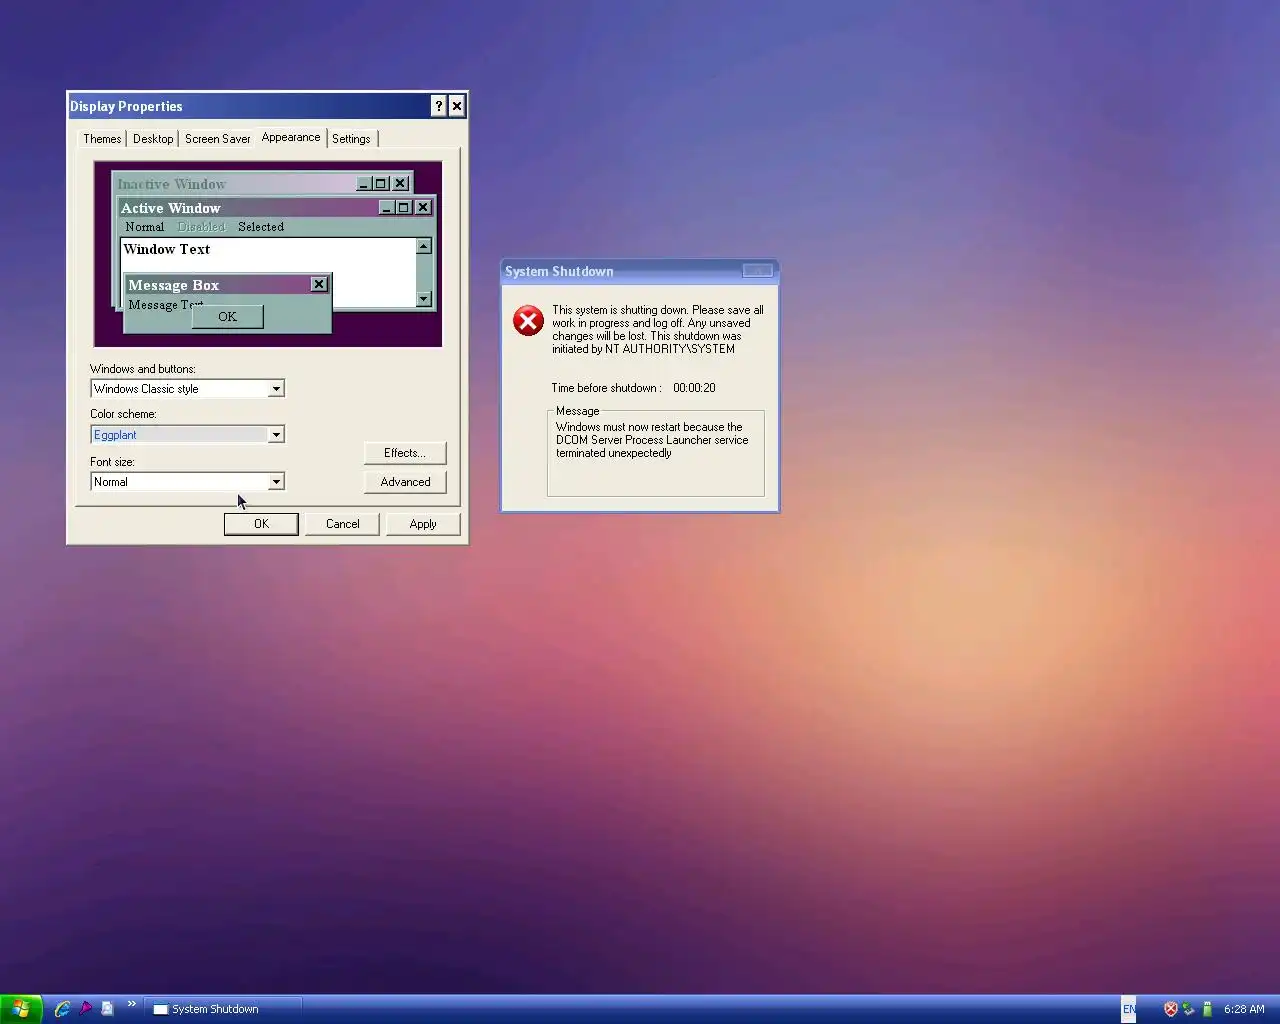Image resolution: width=1280 pixels, height=1024 pixels.
Task: Click the EN language indicator in tray
Action: tap(1128, 1009)
